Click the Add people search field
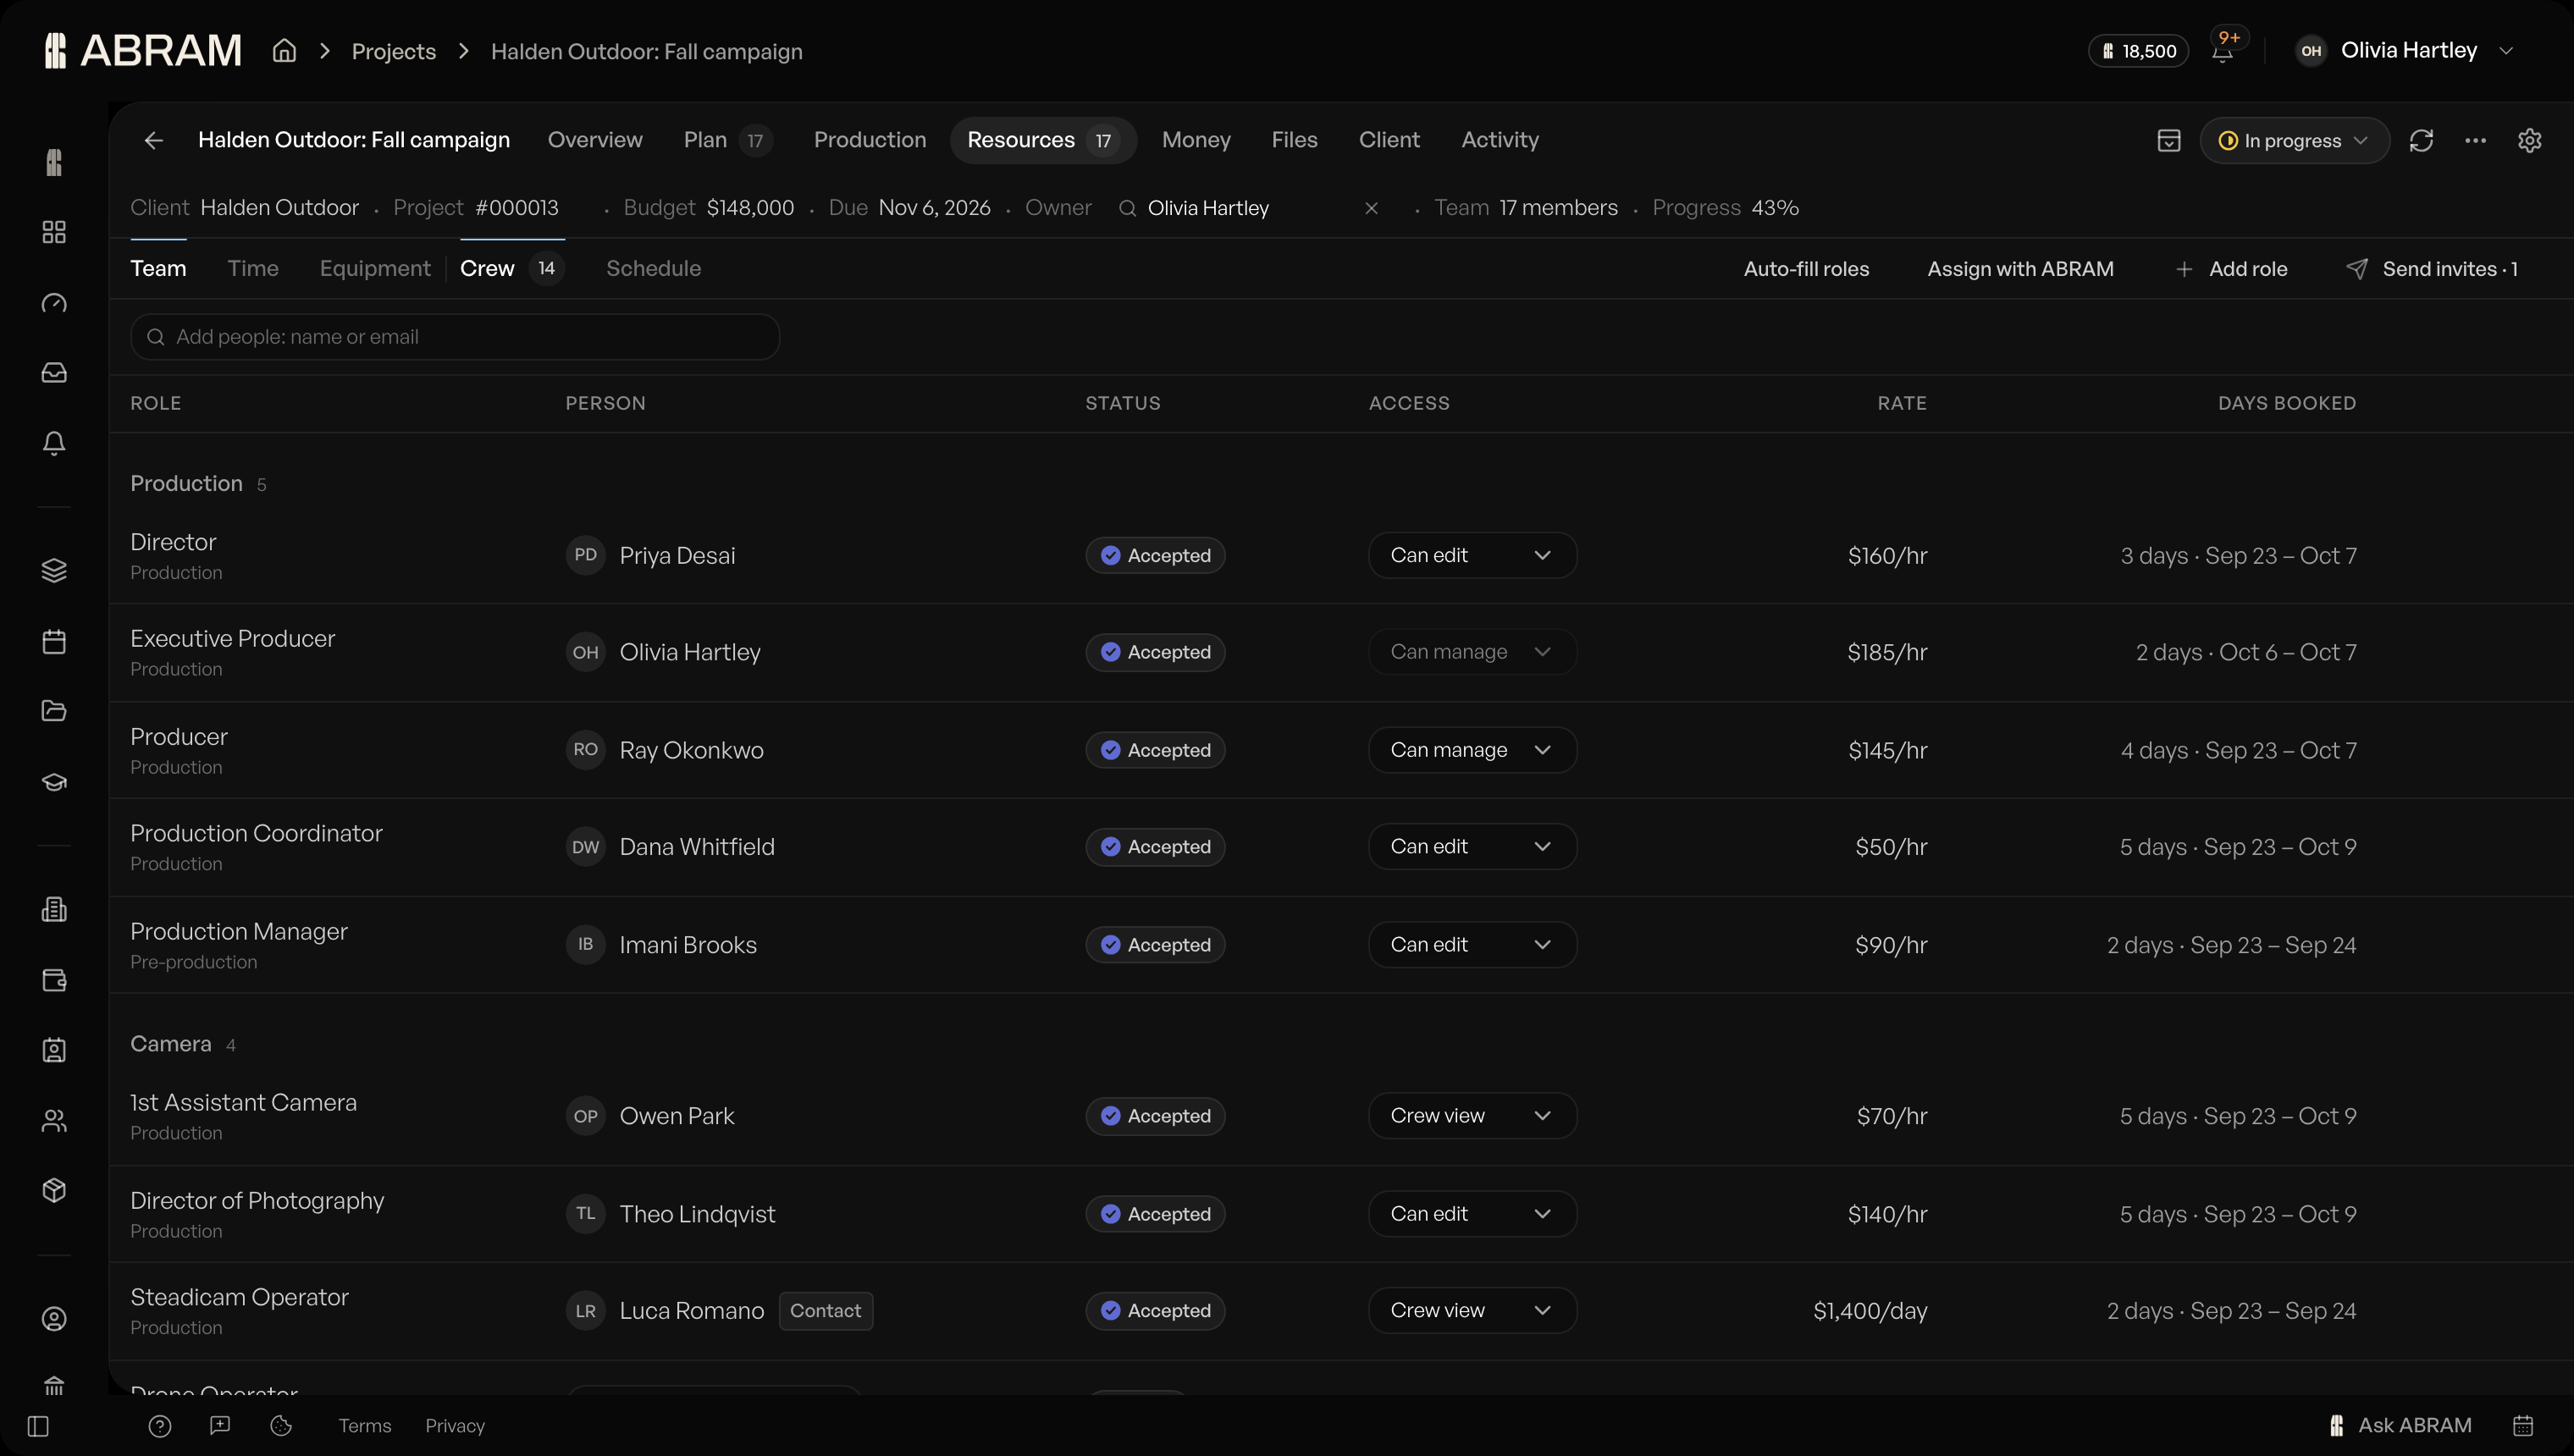The height and width of the screenshot is (1456, 2574). [455, 337]
